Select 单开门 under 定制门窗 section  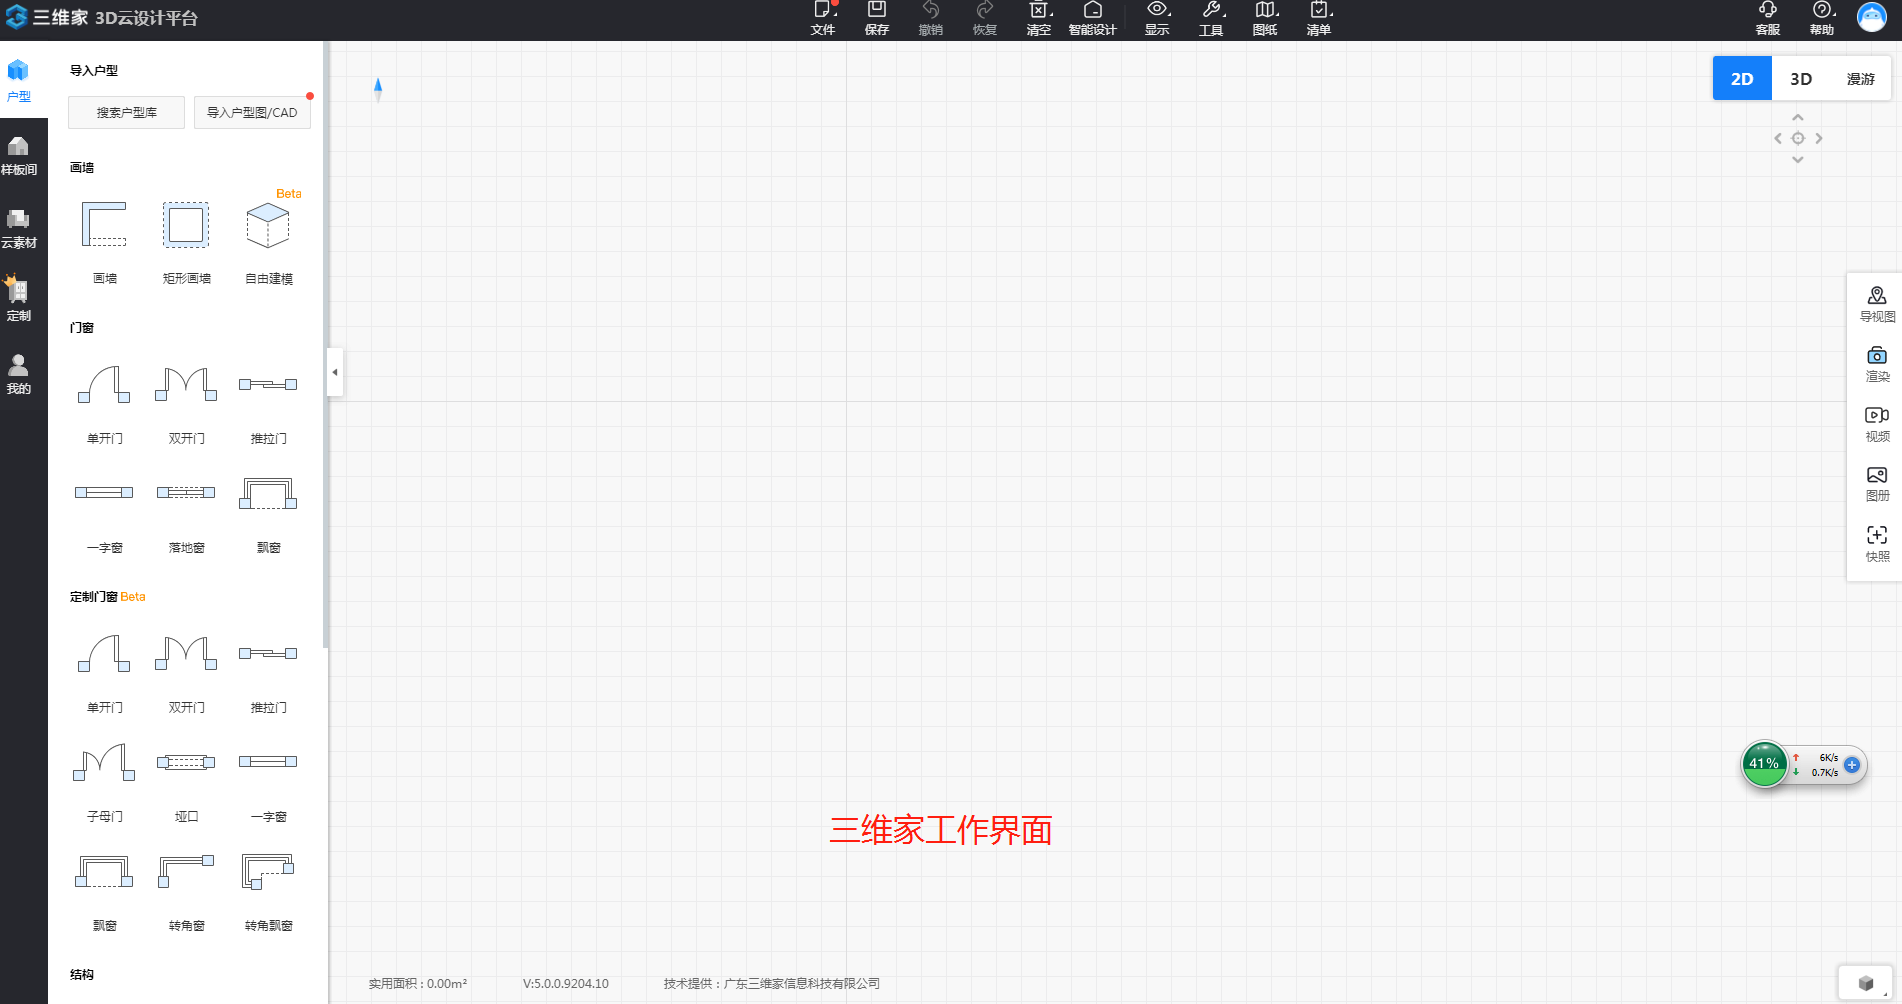tap(104, 673)
